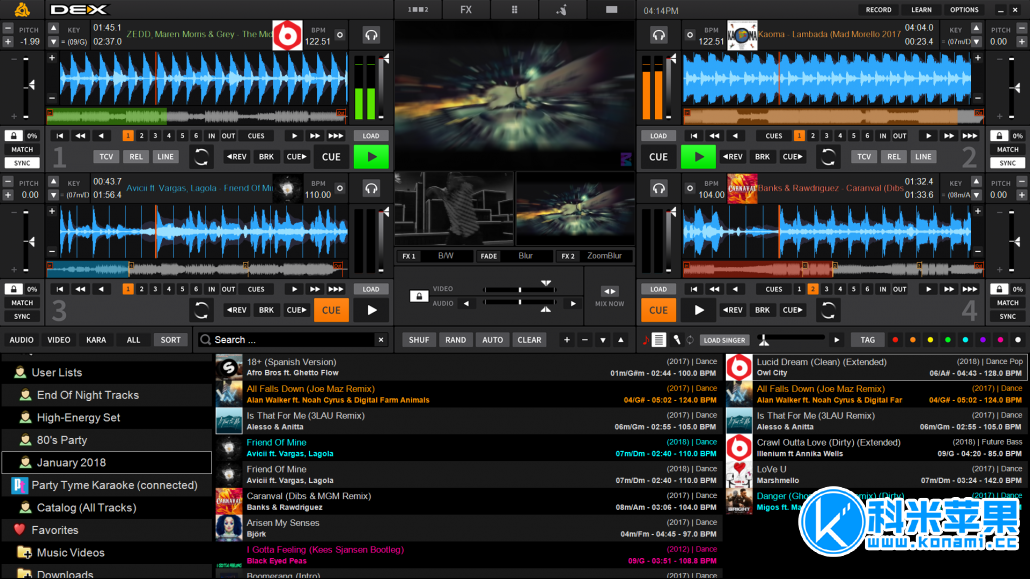Toggle headphone cue on deck 1

click(x=371, y=35)
